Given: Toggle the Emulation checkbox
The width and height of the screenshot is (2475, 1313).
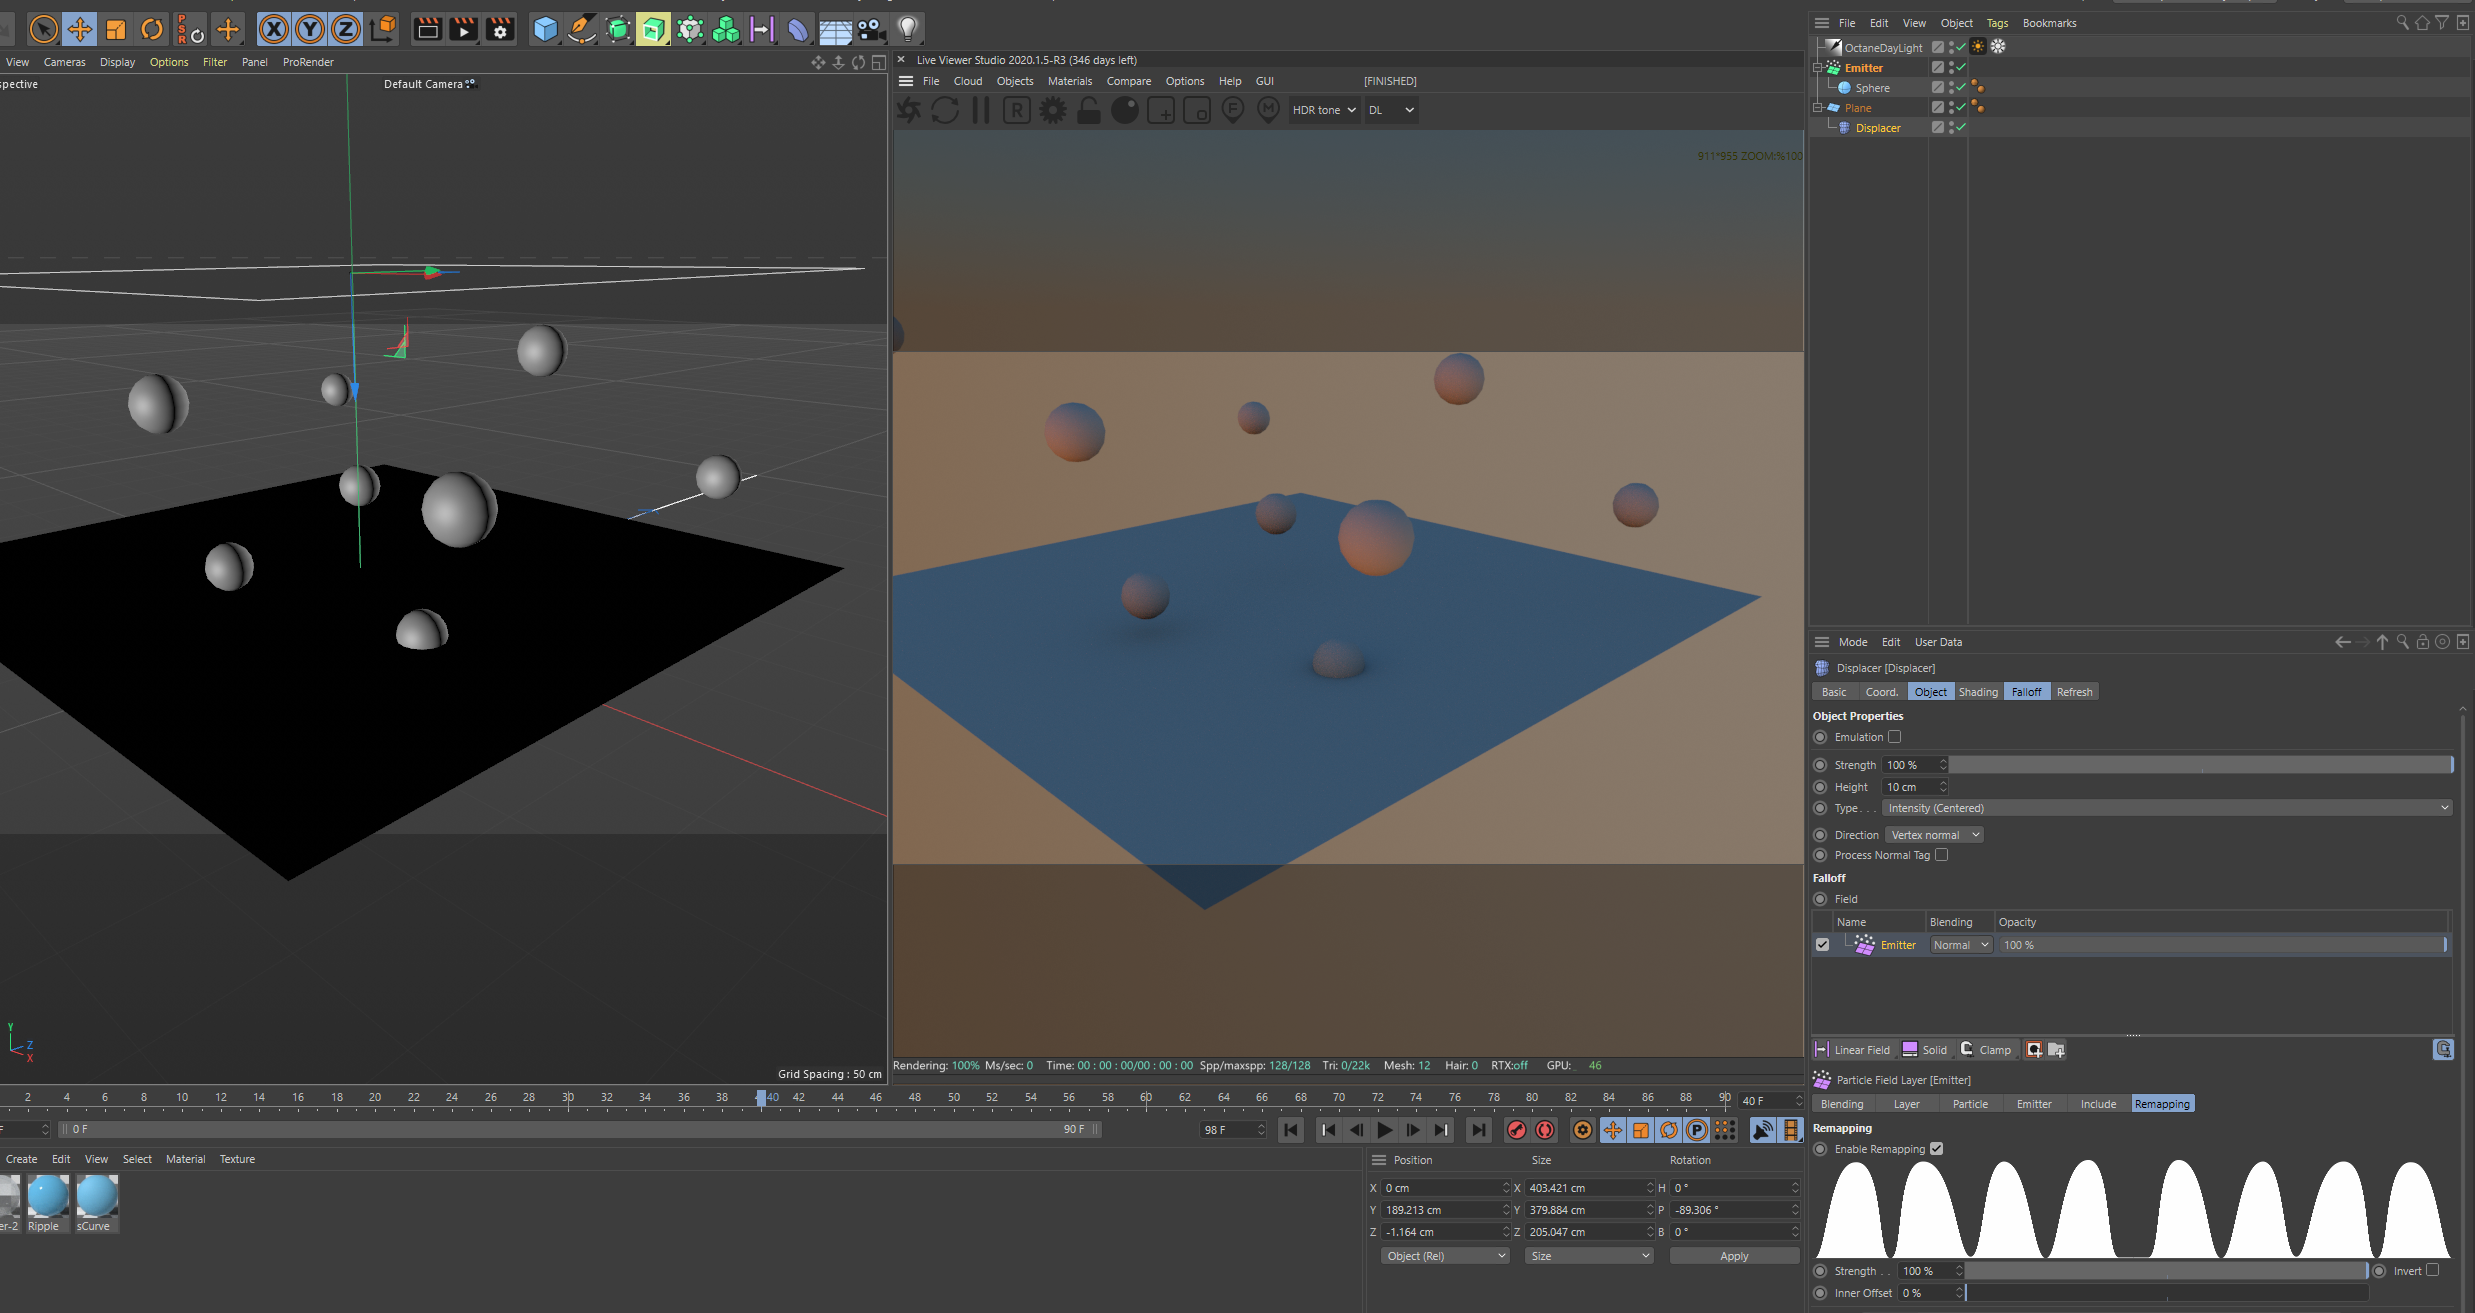Looking at the screenshot, I should pyautogui.click(x=1894, y=737).
